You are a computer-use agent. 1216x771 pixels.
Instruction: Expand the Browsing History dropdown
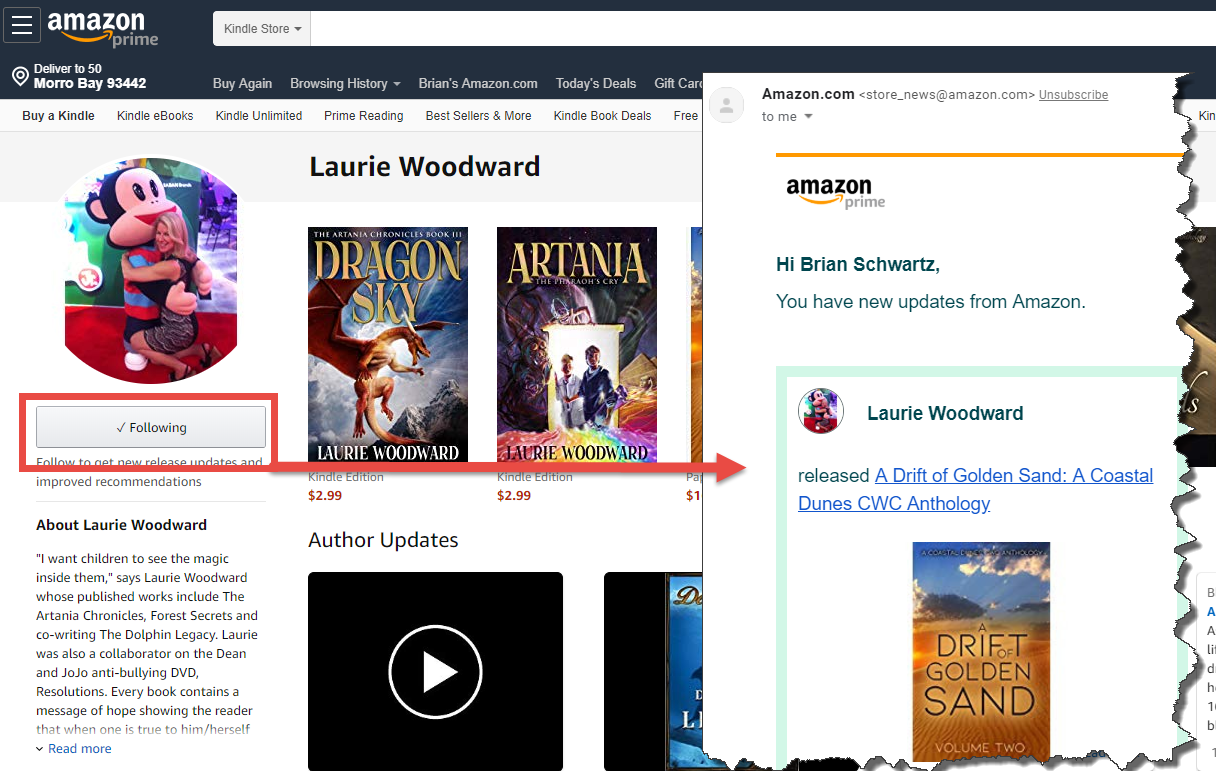(x=345, y=84)
